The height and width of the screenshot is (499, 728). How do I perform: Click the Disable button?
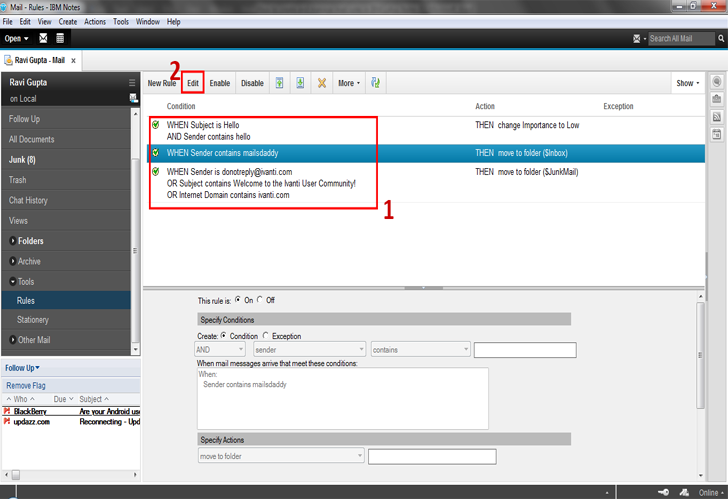[252, 83]
